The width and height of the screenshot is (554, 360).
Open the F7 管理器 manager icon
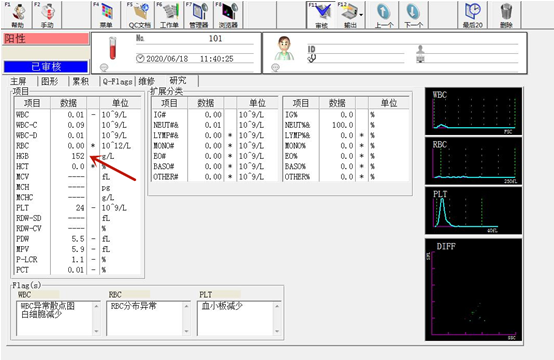199,15
